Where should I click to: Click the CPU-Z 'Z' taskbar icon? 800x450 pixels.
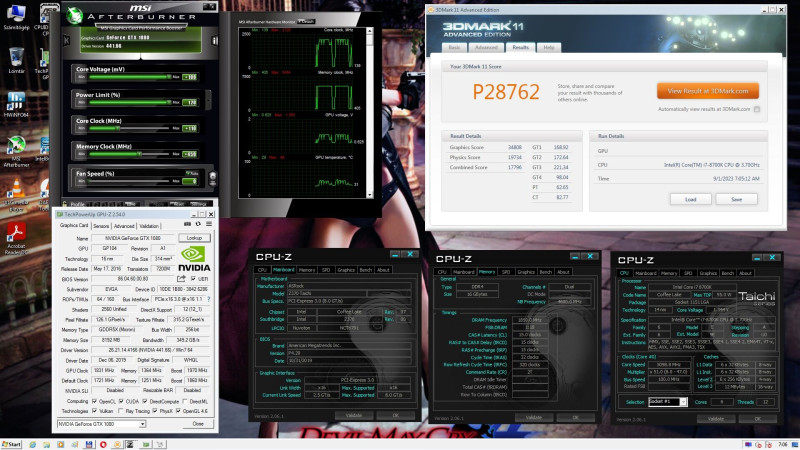[x=130, y=444]
